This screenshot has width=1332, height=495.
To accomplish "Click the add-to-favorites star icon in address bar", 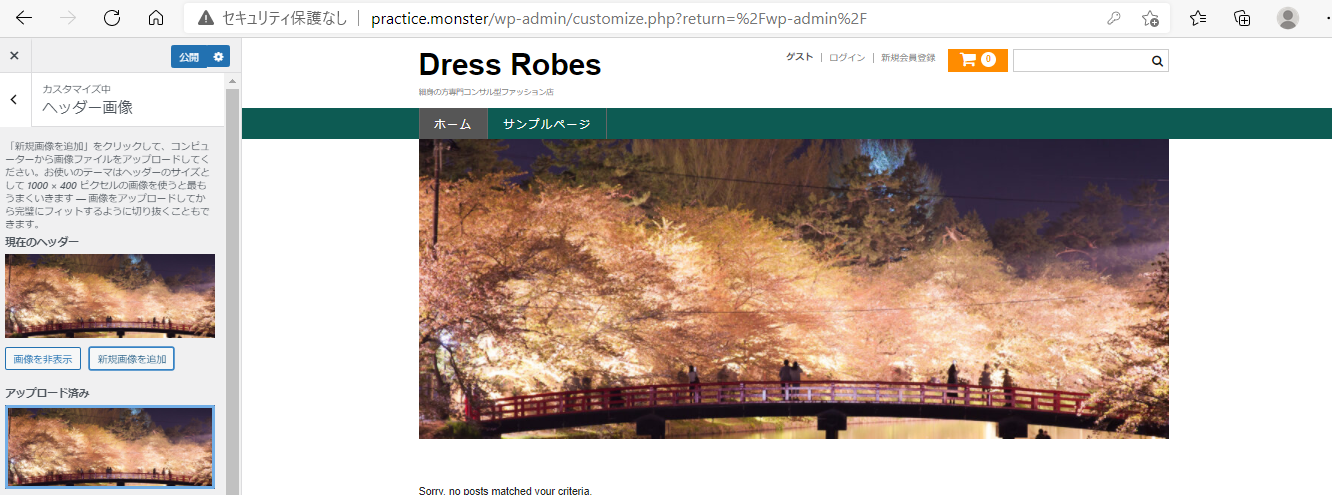I will [x=1151, y=18].
